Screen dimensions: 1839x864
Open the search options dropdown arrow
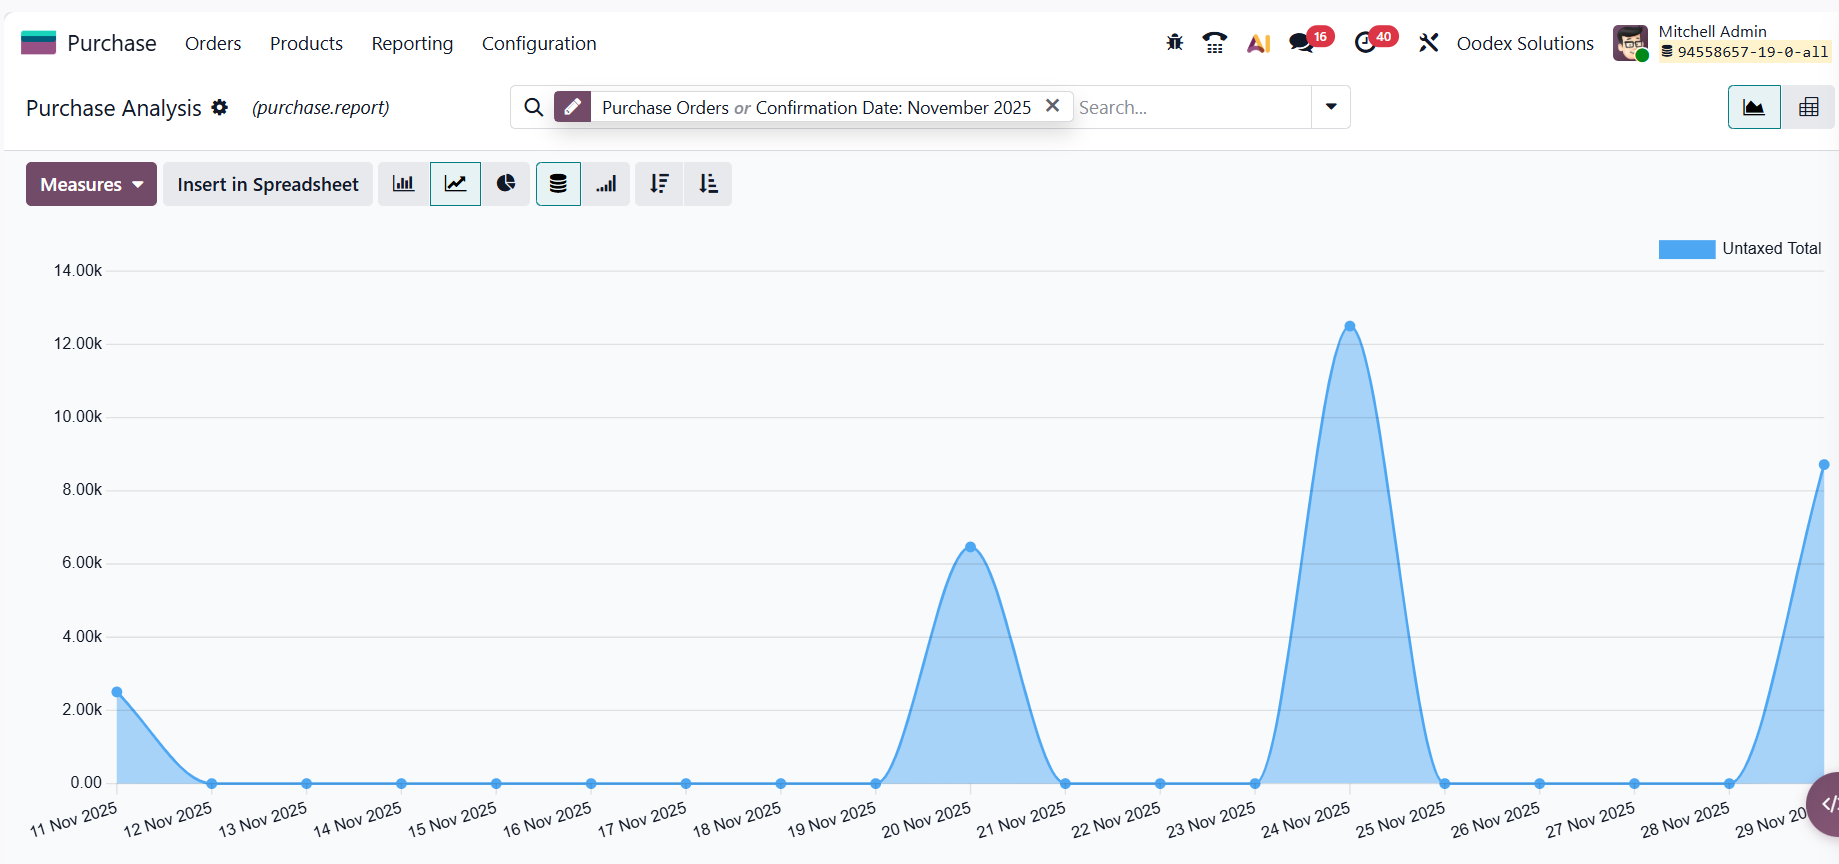(x=1331, y=107)
